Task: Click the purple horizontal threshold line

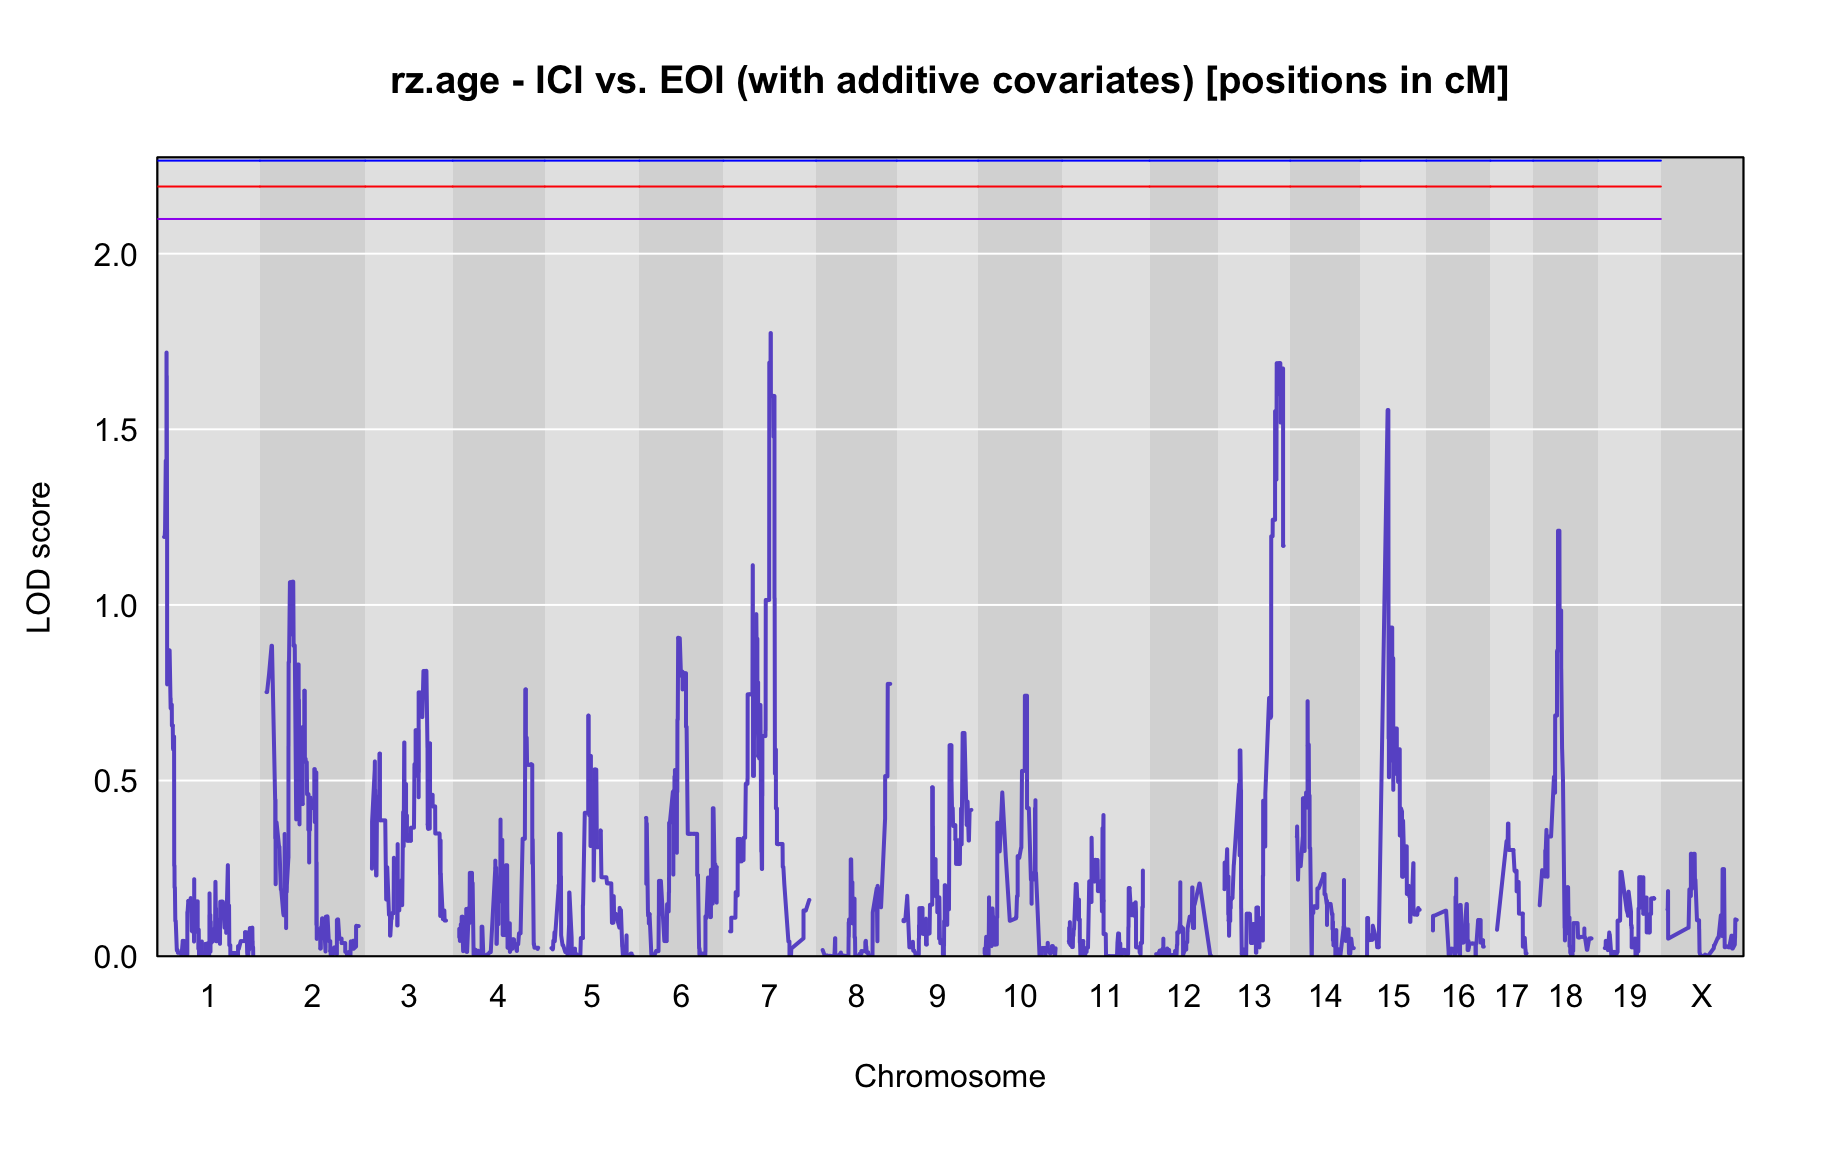Action: (909, 219)
